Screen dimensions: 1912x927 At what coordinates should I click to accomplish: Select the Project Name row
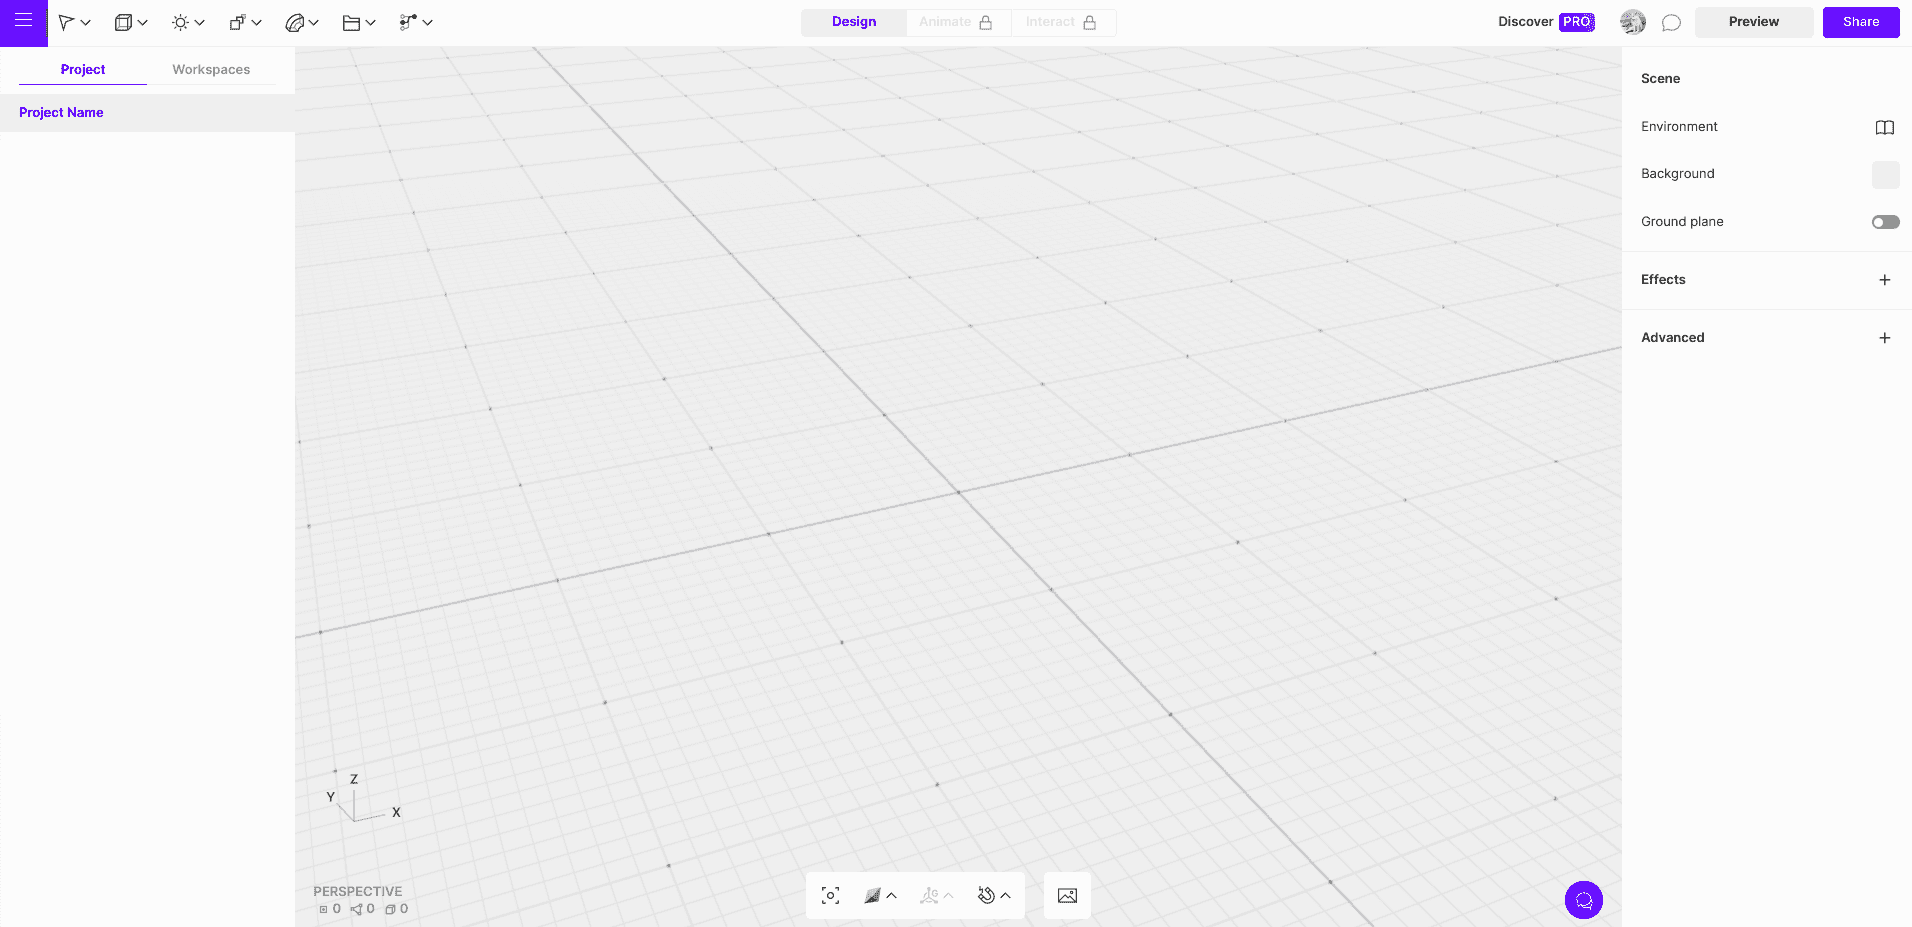[147, 112]
